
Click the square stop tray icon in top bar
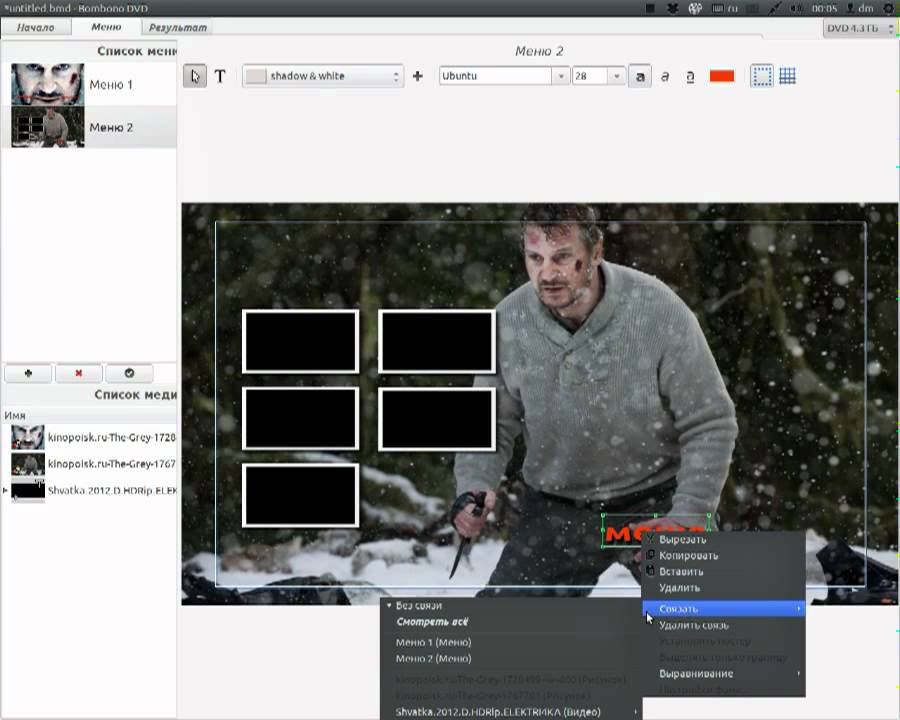coord(650,8)
